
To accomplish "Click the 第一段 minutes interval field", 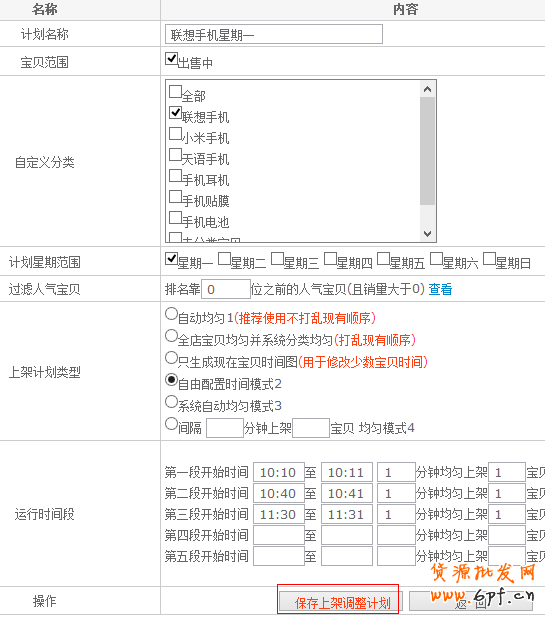I will click(396, 472).
